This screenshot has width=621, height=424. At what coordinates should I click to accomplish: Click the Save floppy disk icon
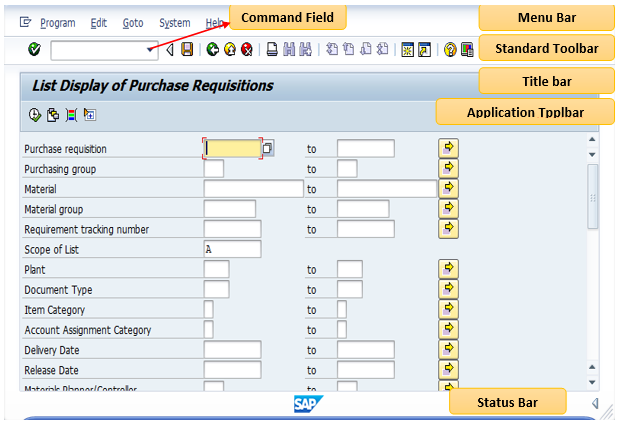(x=187, y=49)
